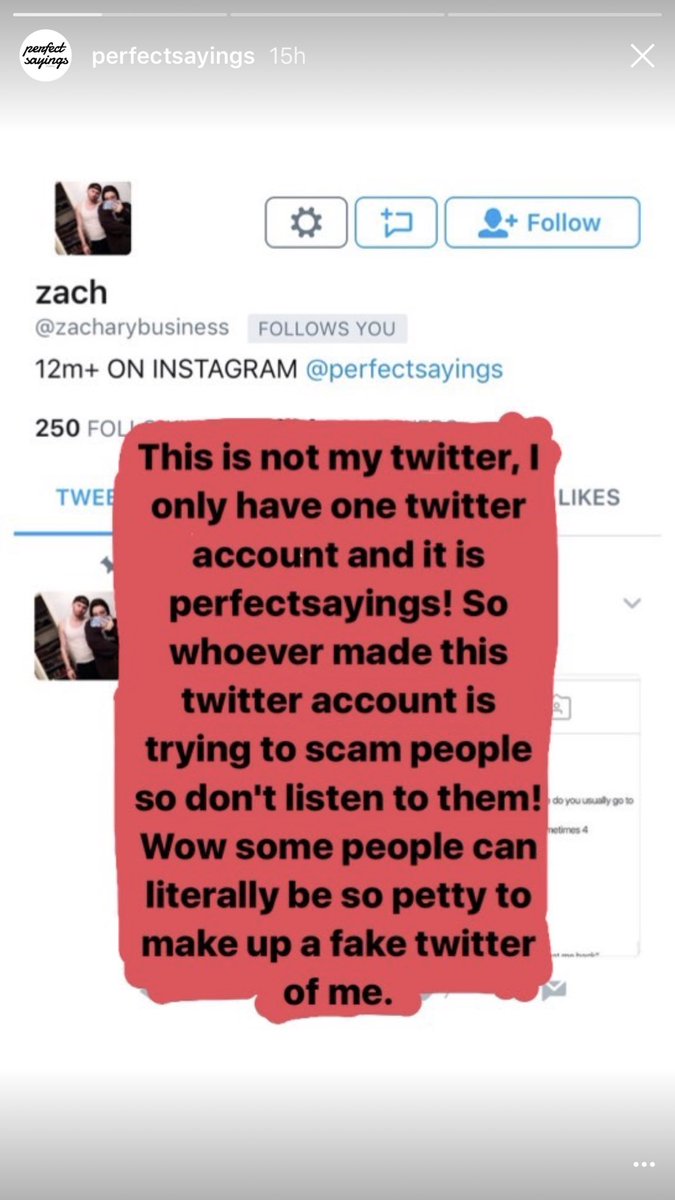
Task: Open the @perfectsayings bio link
Action: click(x=403, y=369)
